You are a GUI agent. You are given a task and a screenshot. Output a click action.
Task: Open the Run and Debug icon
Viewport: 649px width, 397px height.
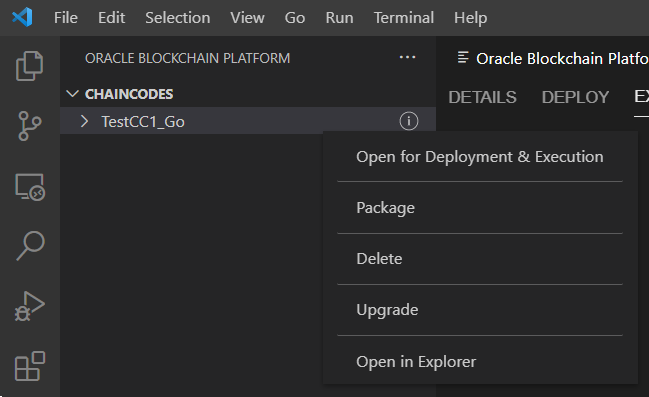pos(29,306)
